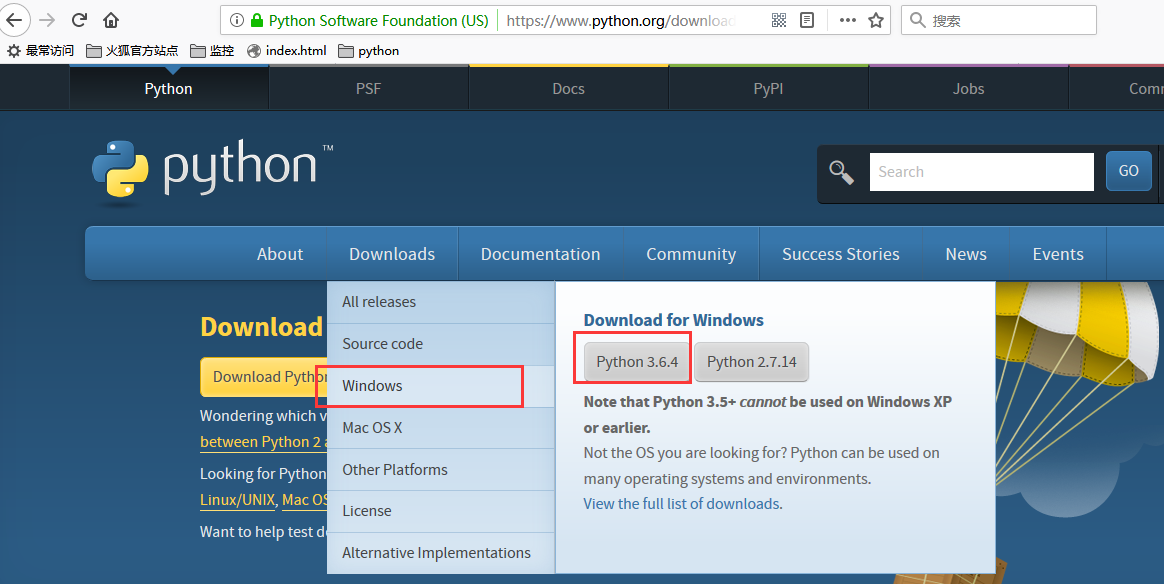Image resolution: width=1164 pixels, height=584 pixels.
Task: Show site info via green padlock icon
Action: [x=257, y=20]
